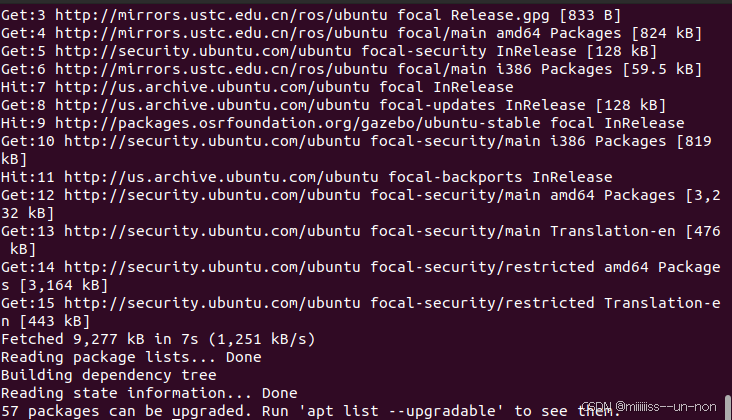Click the main Translation-en URL on Get:13
732x420 pixels.
click(x=212, y=231)
